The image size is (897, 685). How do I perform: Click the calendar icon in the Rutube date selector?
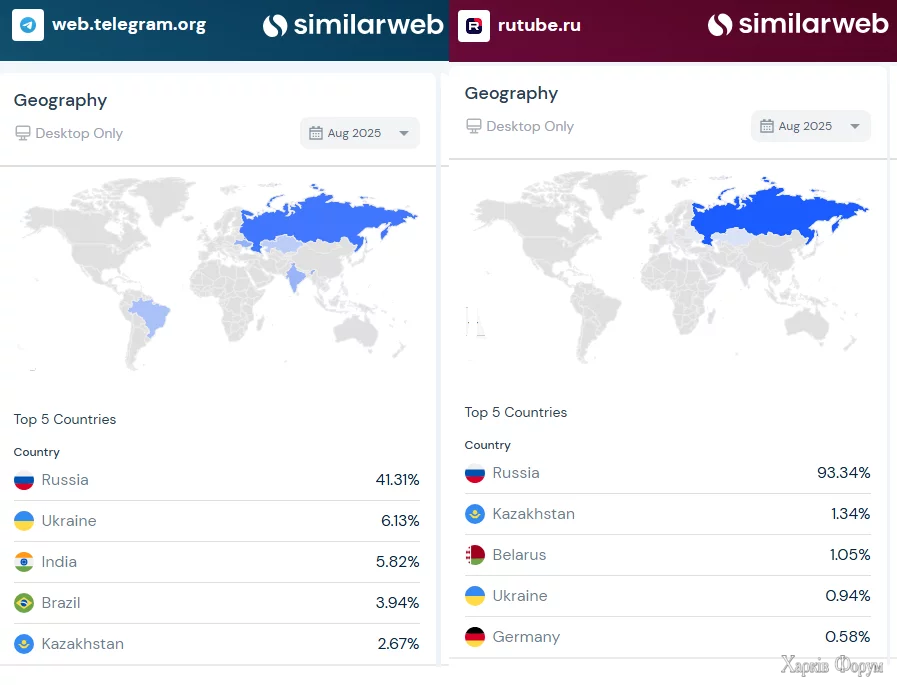[767, 126]
